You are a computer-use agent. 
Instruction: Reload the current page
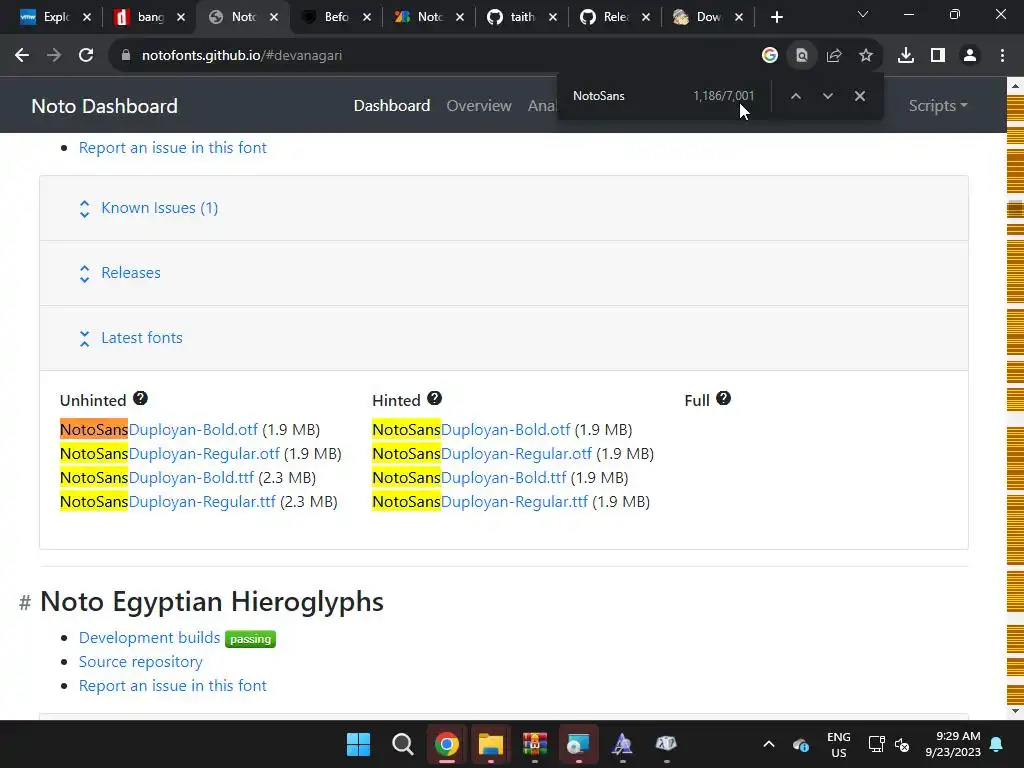(x=86, y=56)
